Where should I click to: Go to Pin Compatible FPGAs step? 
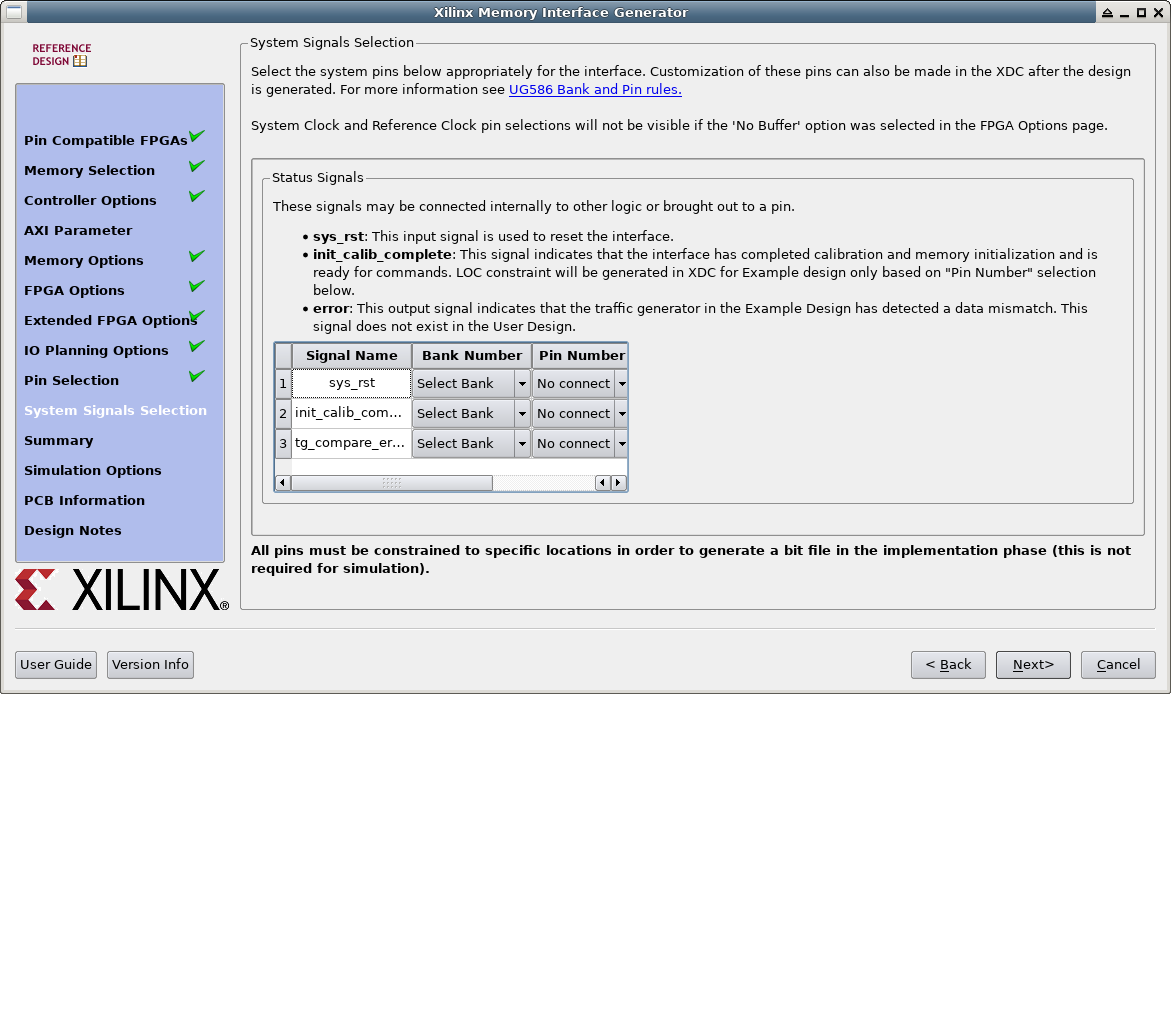pyautogui.click(x=105, y=140)
